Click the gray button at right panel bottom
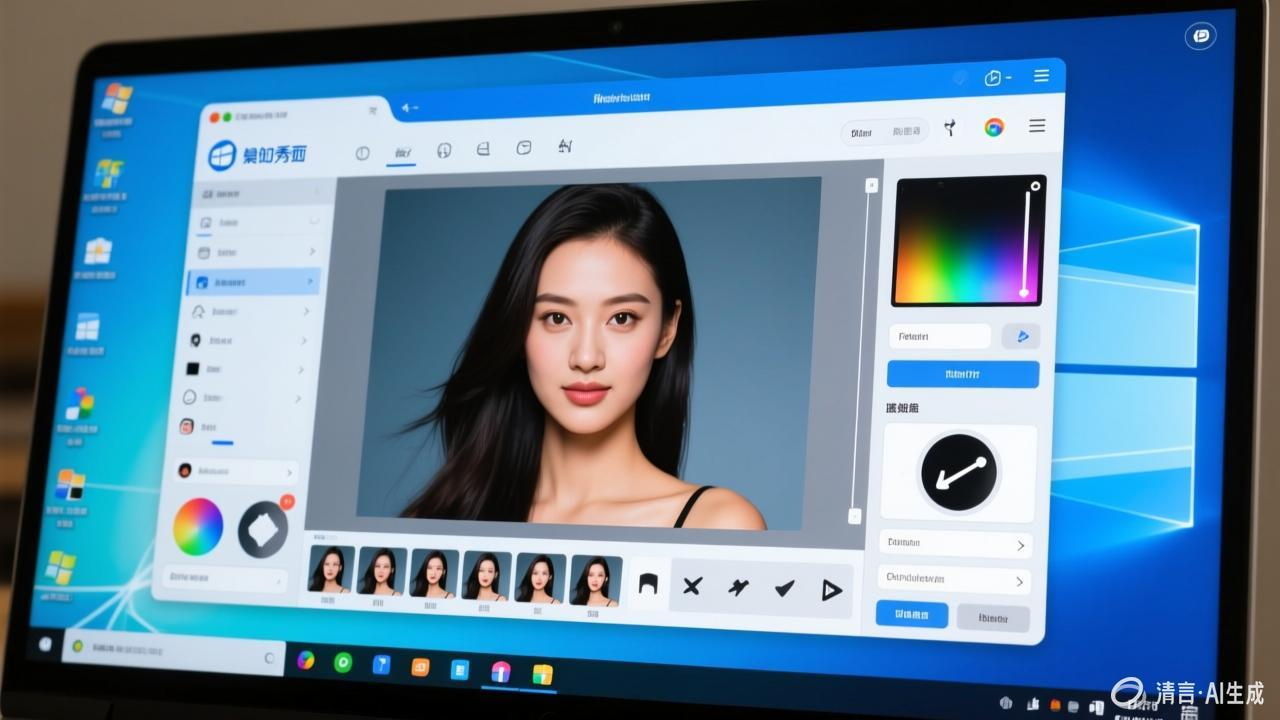The image size is (1280, 720). (992, 618)
